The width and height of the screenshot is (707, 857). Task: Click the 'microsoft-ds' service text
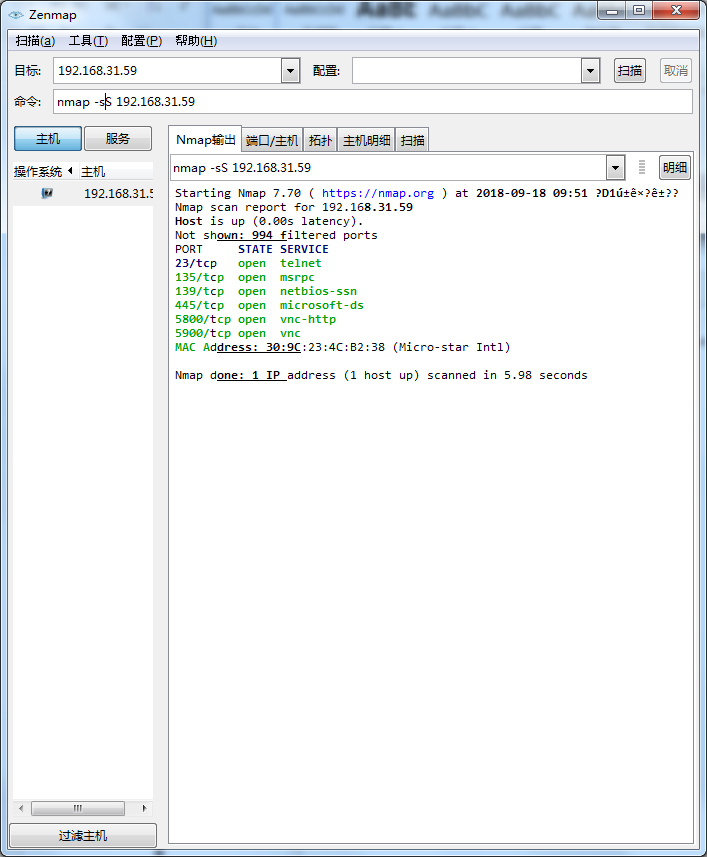pyautogui.click(x=322, y=306)
